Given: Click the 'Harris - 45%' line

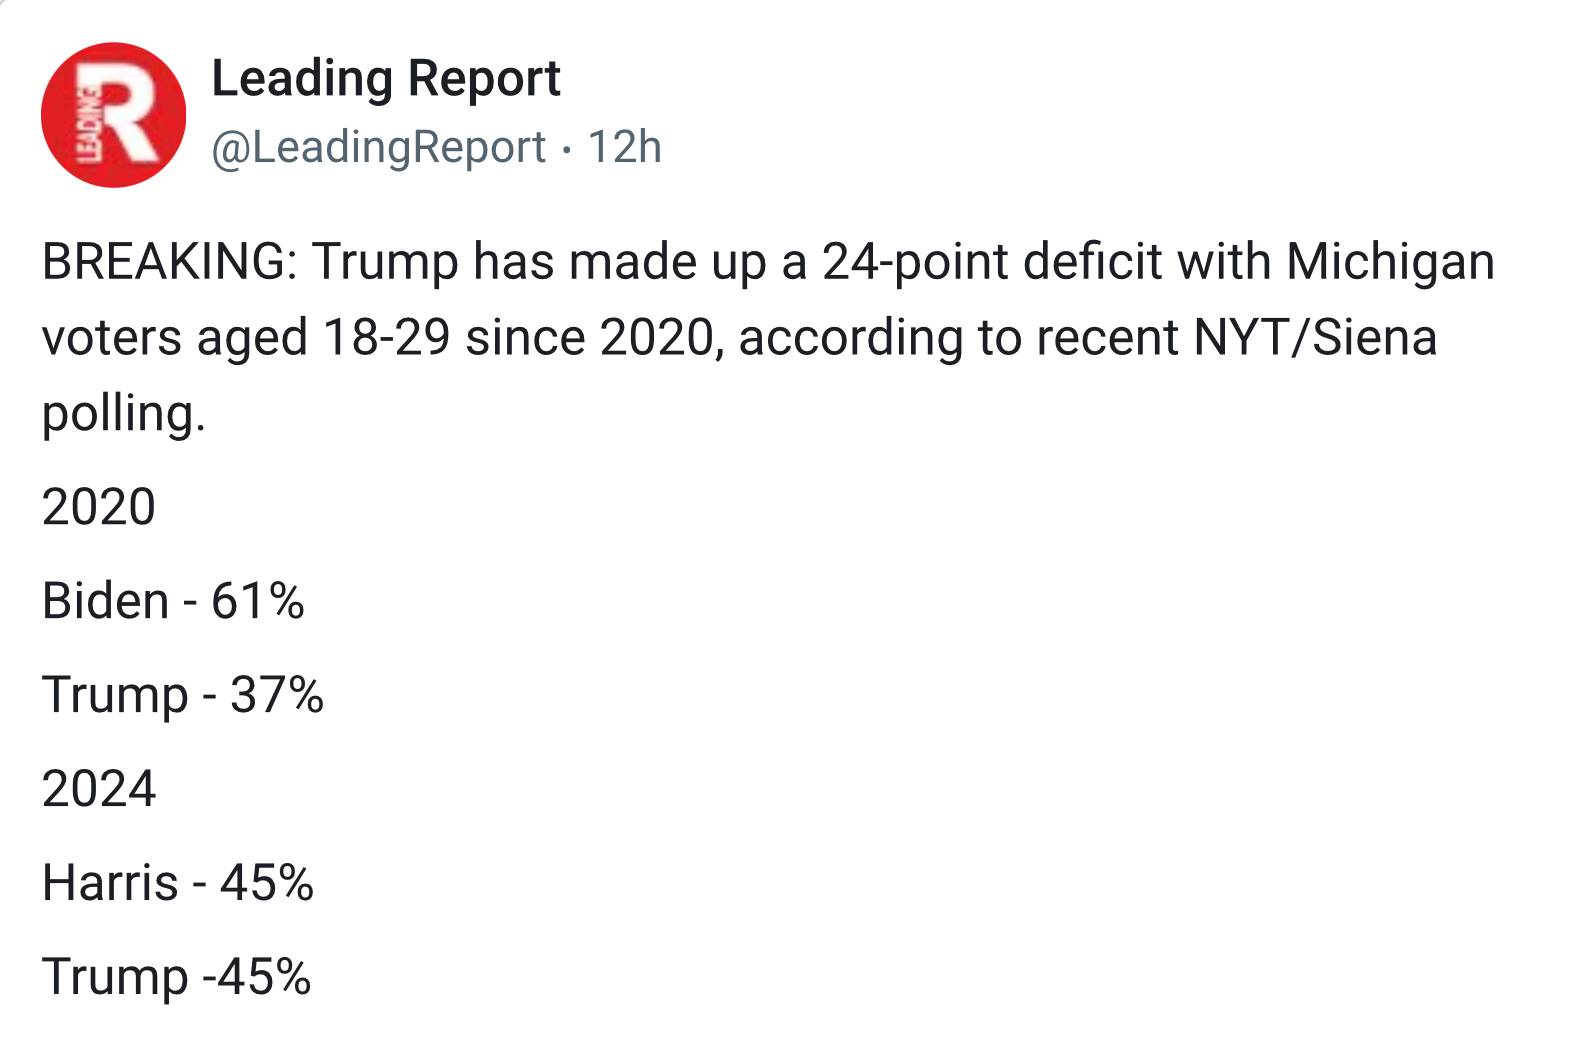Looking at the screenshot, I should 178,883.
